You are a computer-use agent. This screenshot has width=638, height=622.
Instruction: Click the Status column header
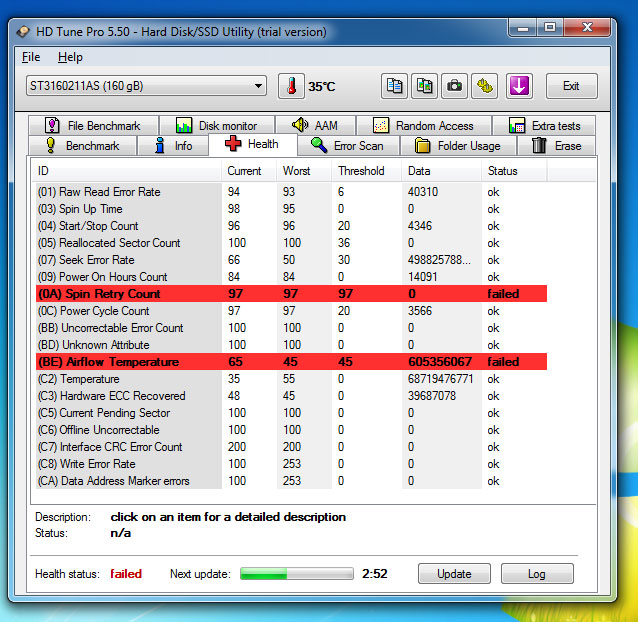click(x=514, y=171)
